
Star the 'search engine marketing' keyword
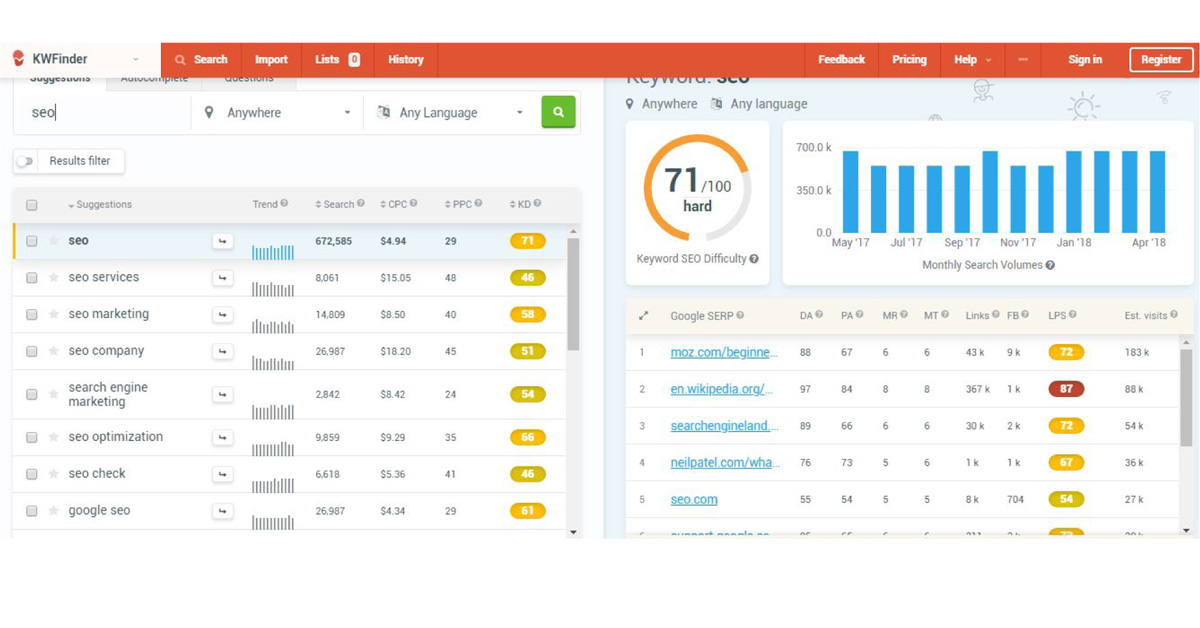click(x=54, y=395)
